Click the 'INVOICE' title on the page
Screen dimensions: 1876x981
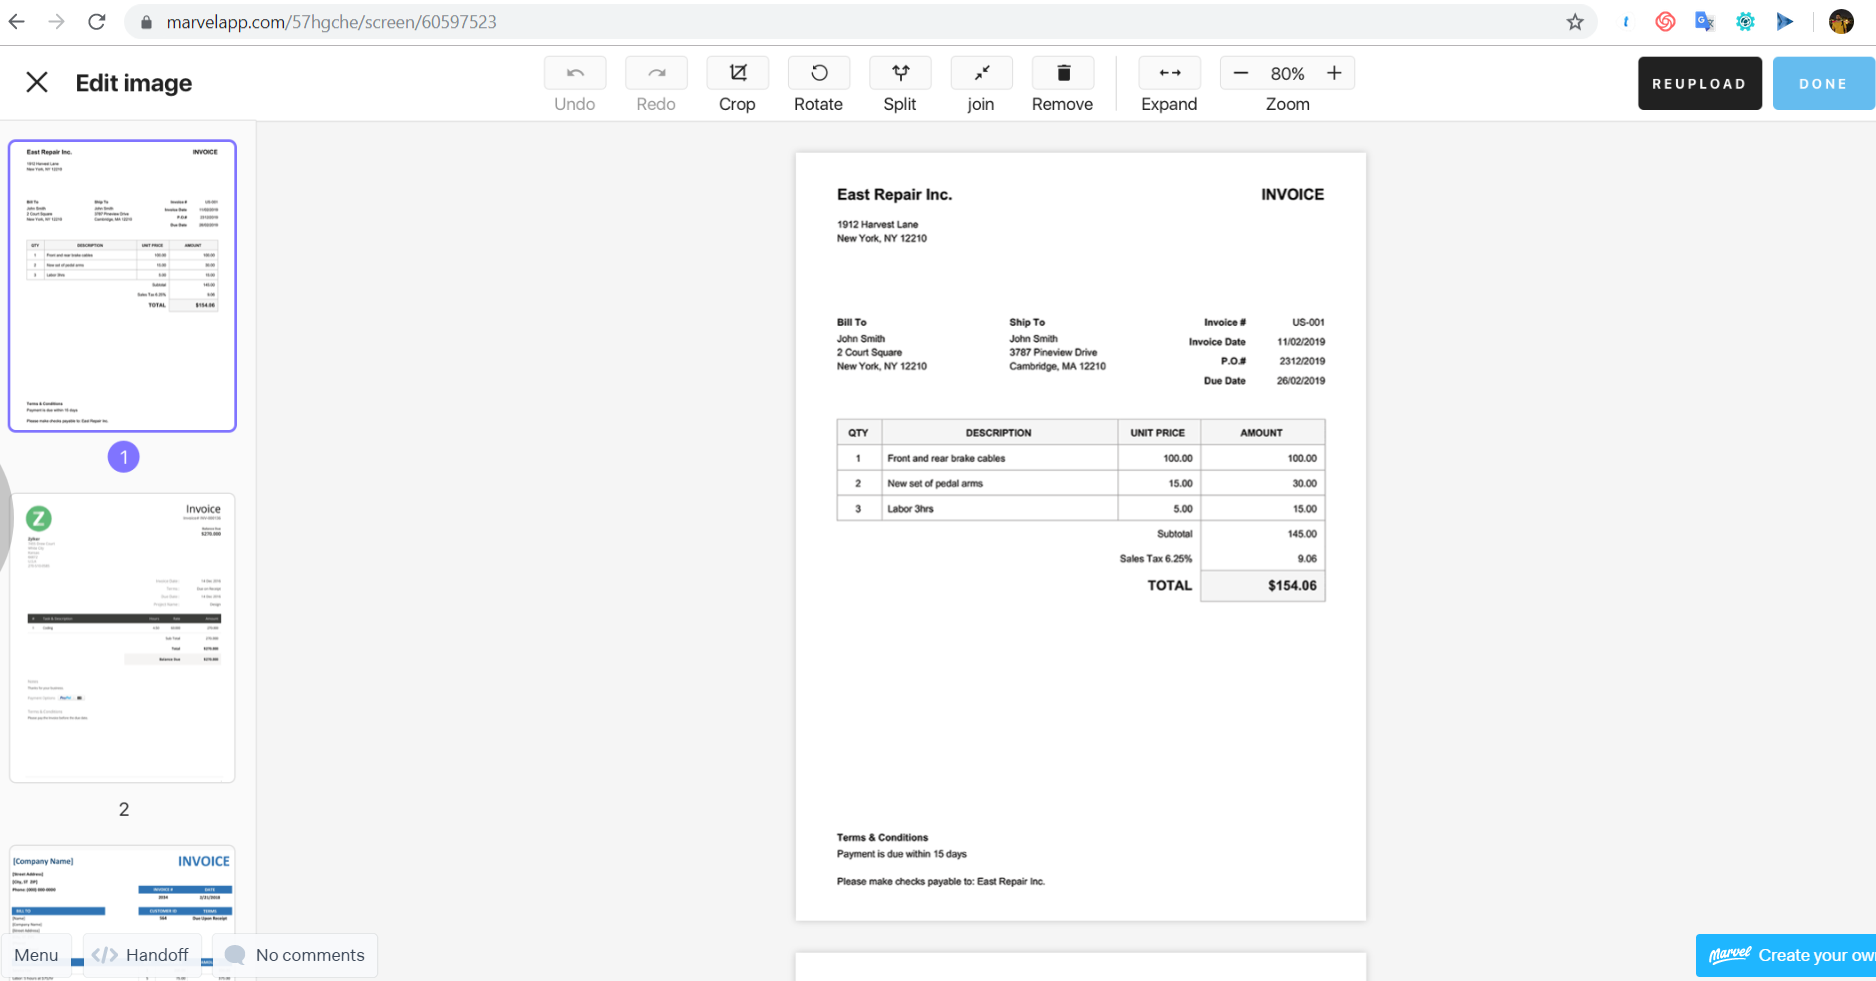[1292, 195]
